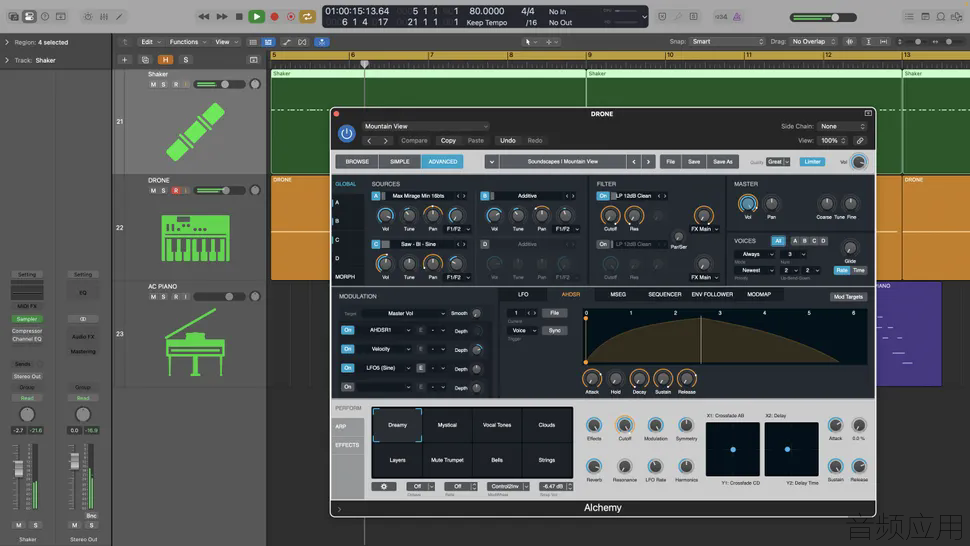Open the Functions menu
This screenshot has height=546, width=970.
click(x=187, y=42)
